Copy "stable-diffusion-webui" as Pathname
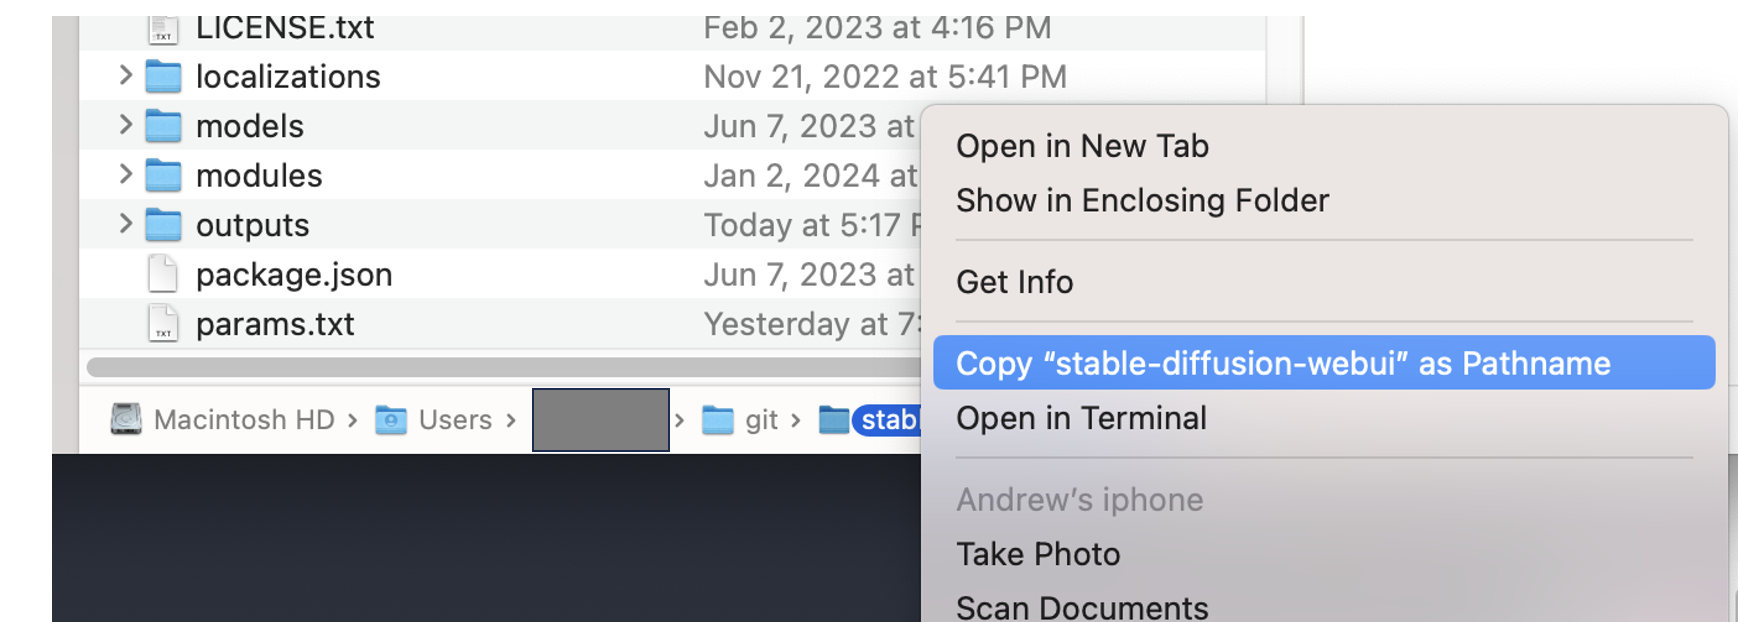The image size is (1740, 622). pyautogui.click(x=1324, y=363)
